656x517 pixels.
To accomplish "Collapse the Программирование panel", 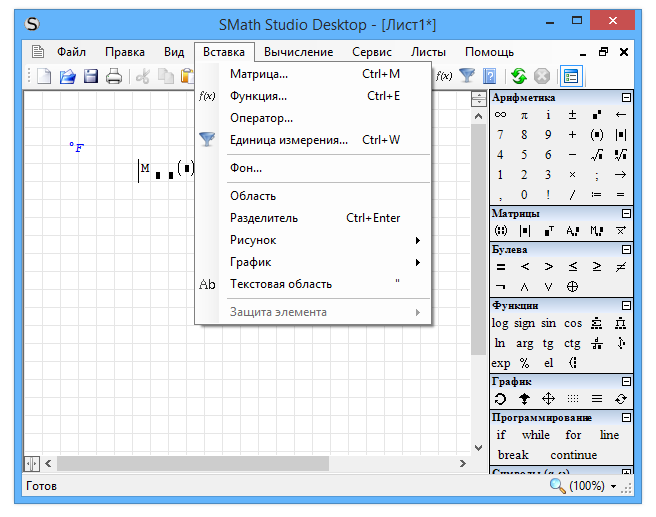I will [x=626, y=417].
